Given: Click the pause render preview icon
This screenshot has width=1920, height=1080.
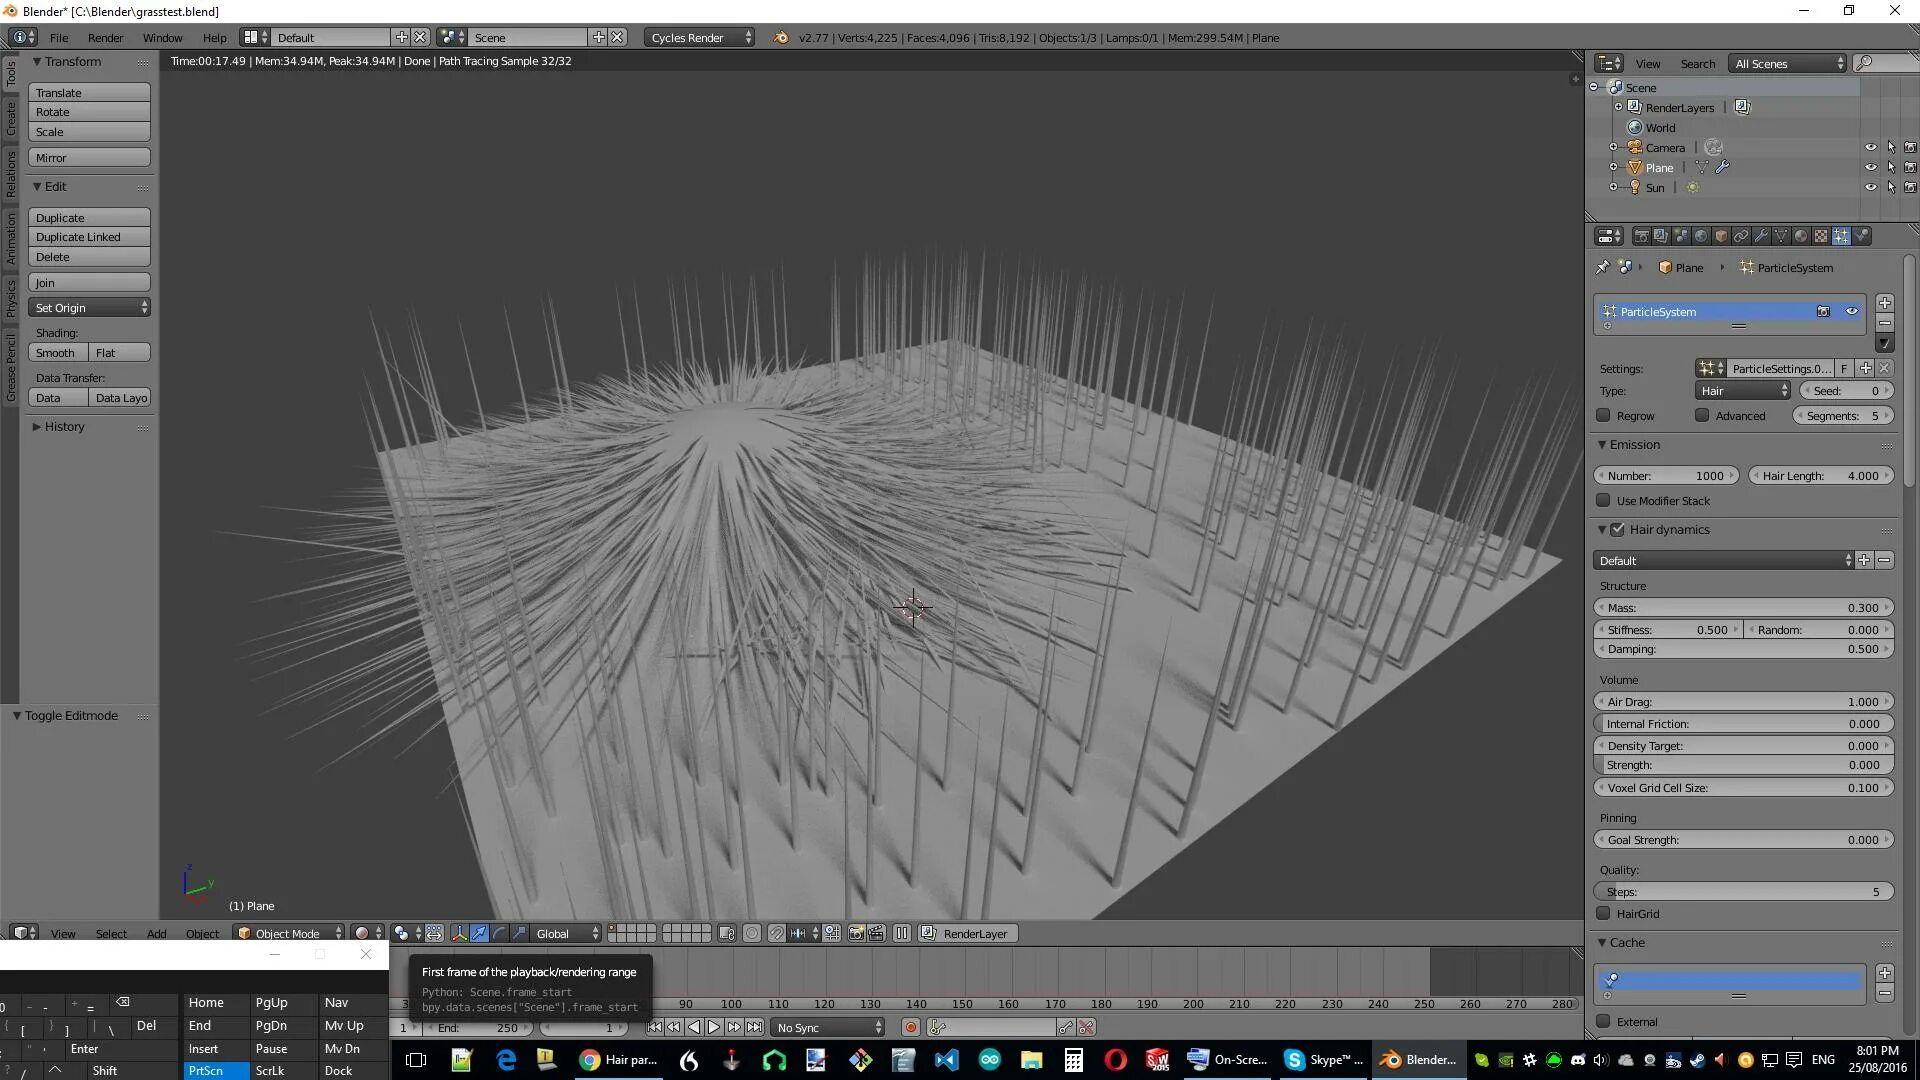Looking at the screenshot, I should (902, 933).
